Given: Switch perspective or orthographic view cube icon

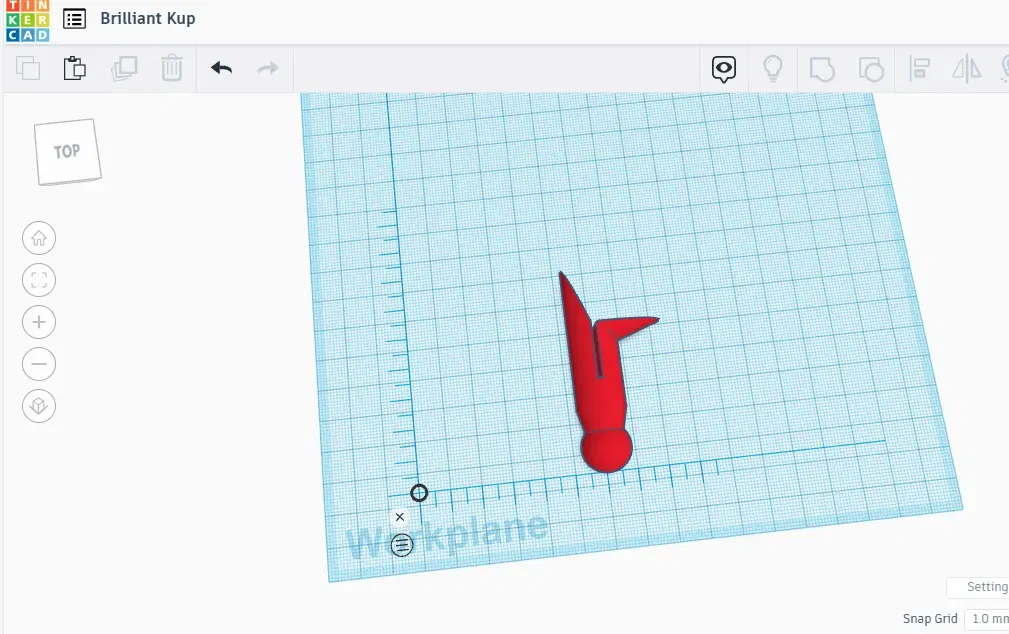Looking at the screenshot, I should tap(39, 406).
